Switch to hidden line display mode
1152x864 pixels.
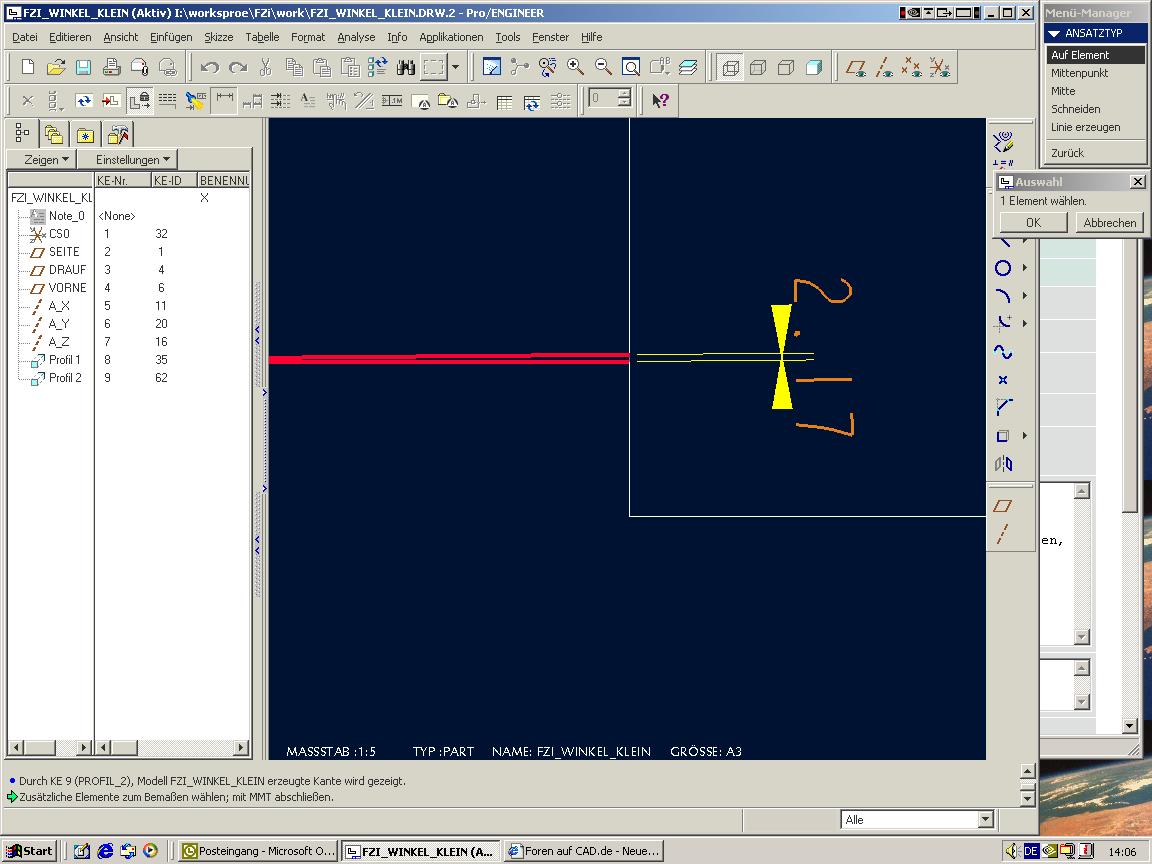click(x=758, y=68)
